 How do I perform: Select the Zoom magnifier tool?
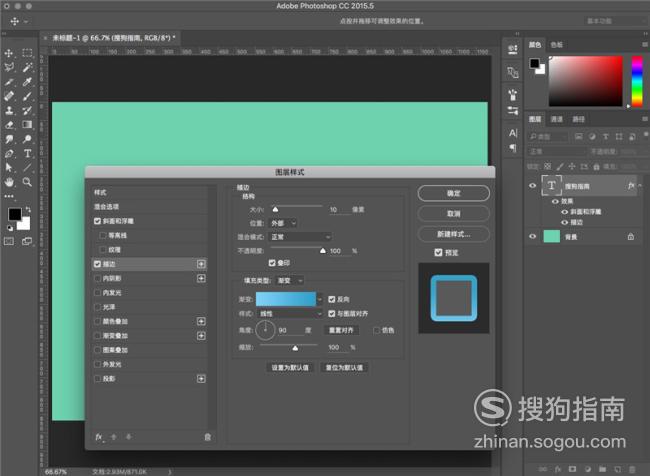click(x=27, y=182)
